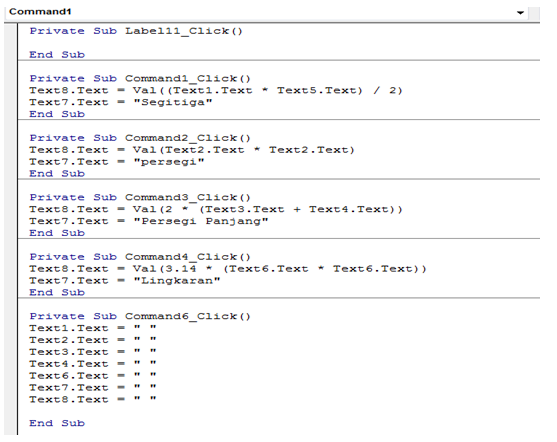Click the line 'Private Sub Label11_Click()'
Screen dimensions: 557x442
point(136,31)
